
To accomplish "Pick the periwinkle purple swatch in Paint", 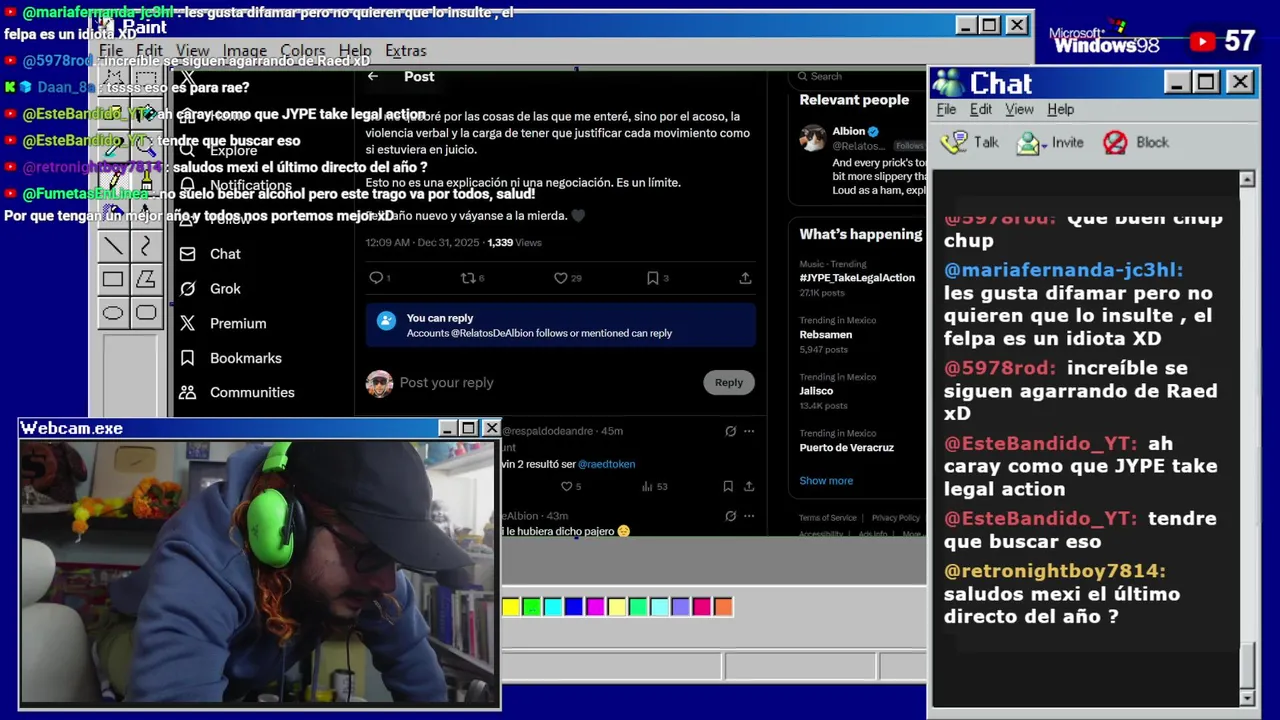I will pos(681,606).
